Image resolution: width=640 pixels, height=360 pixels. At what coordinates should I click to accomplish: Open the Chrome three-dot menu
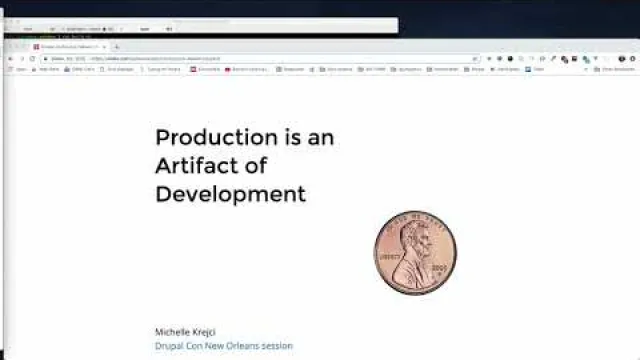[x=633, y=59]
